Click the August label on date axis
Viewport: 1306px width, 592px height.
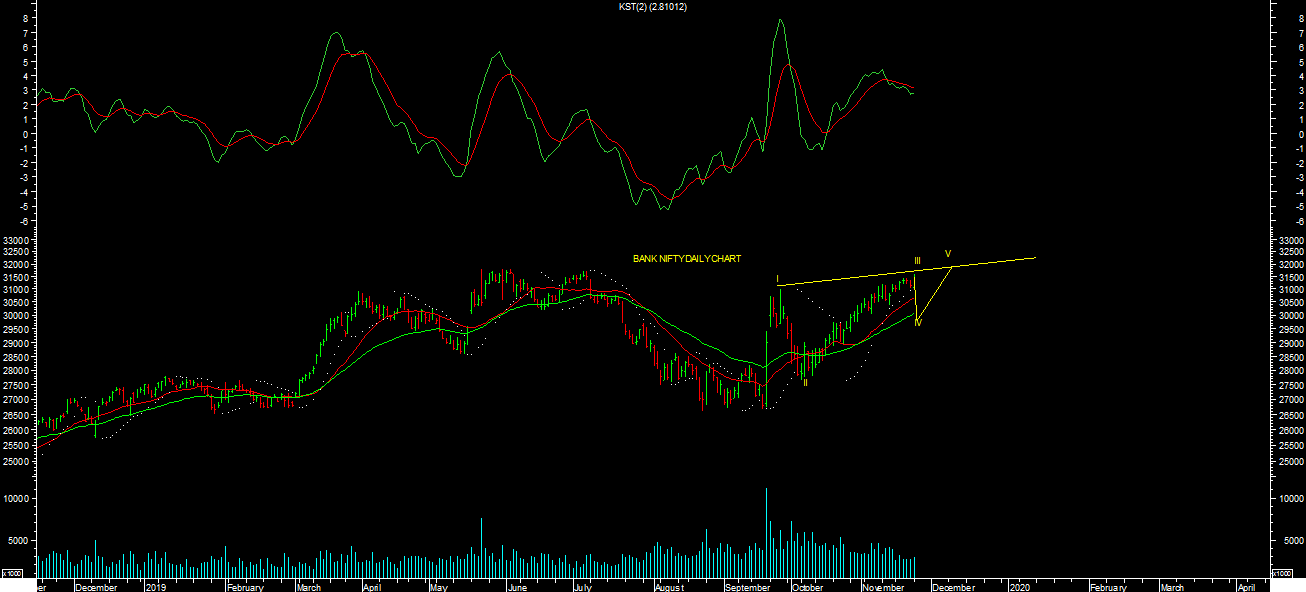click(x=669, y=587)
